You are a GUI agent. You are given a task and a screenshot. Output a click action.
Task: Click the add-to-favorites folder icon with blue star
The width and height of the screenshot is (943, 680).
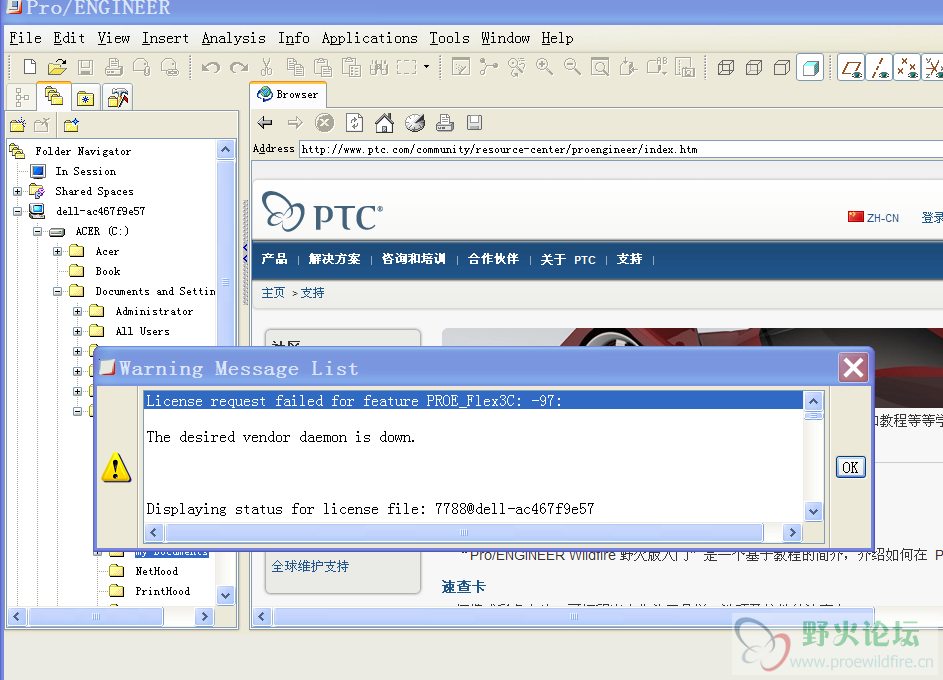72,125
